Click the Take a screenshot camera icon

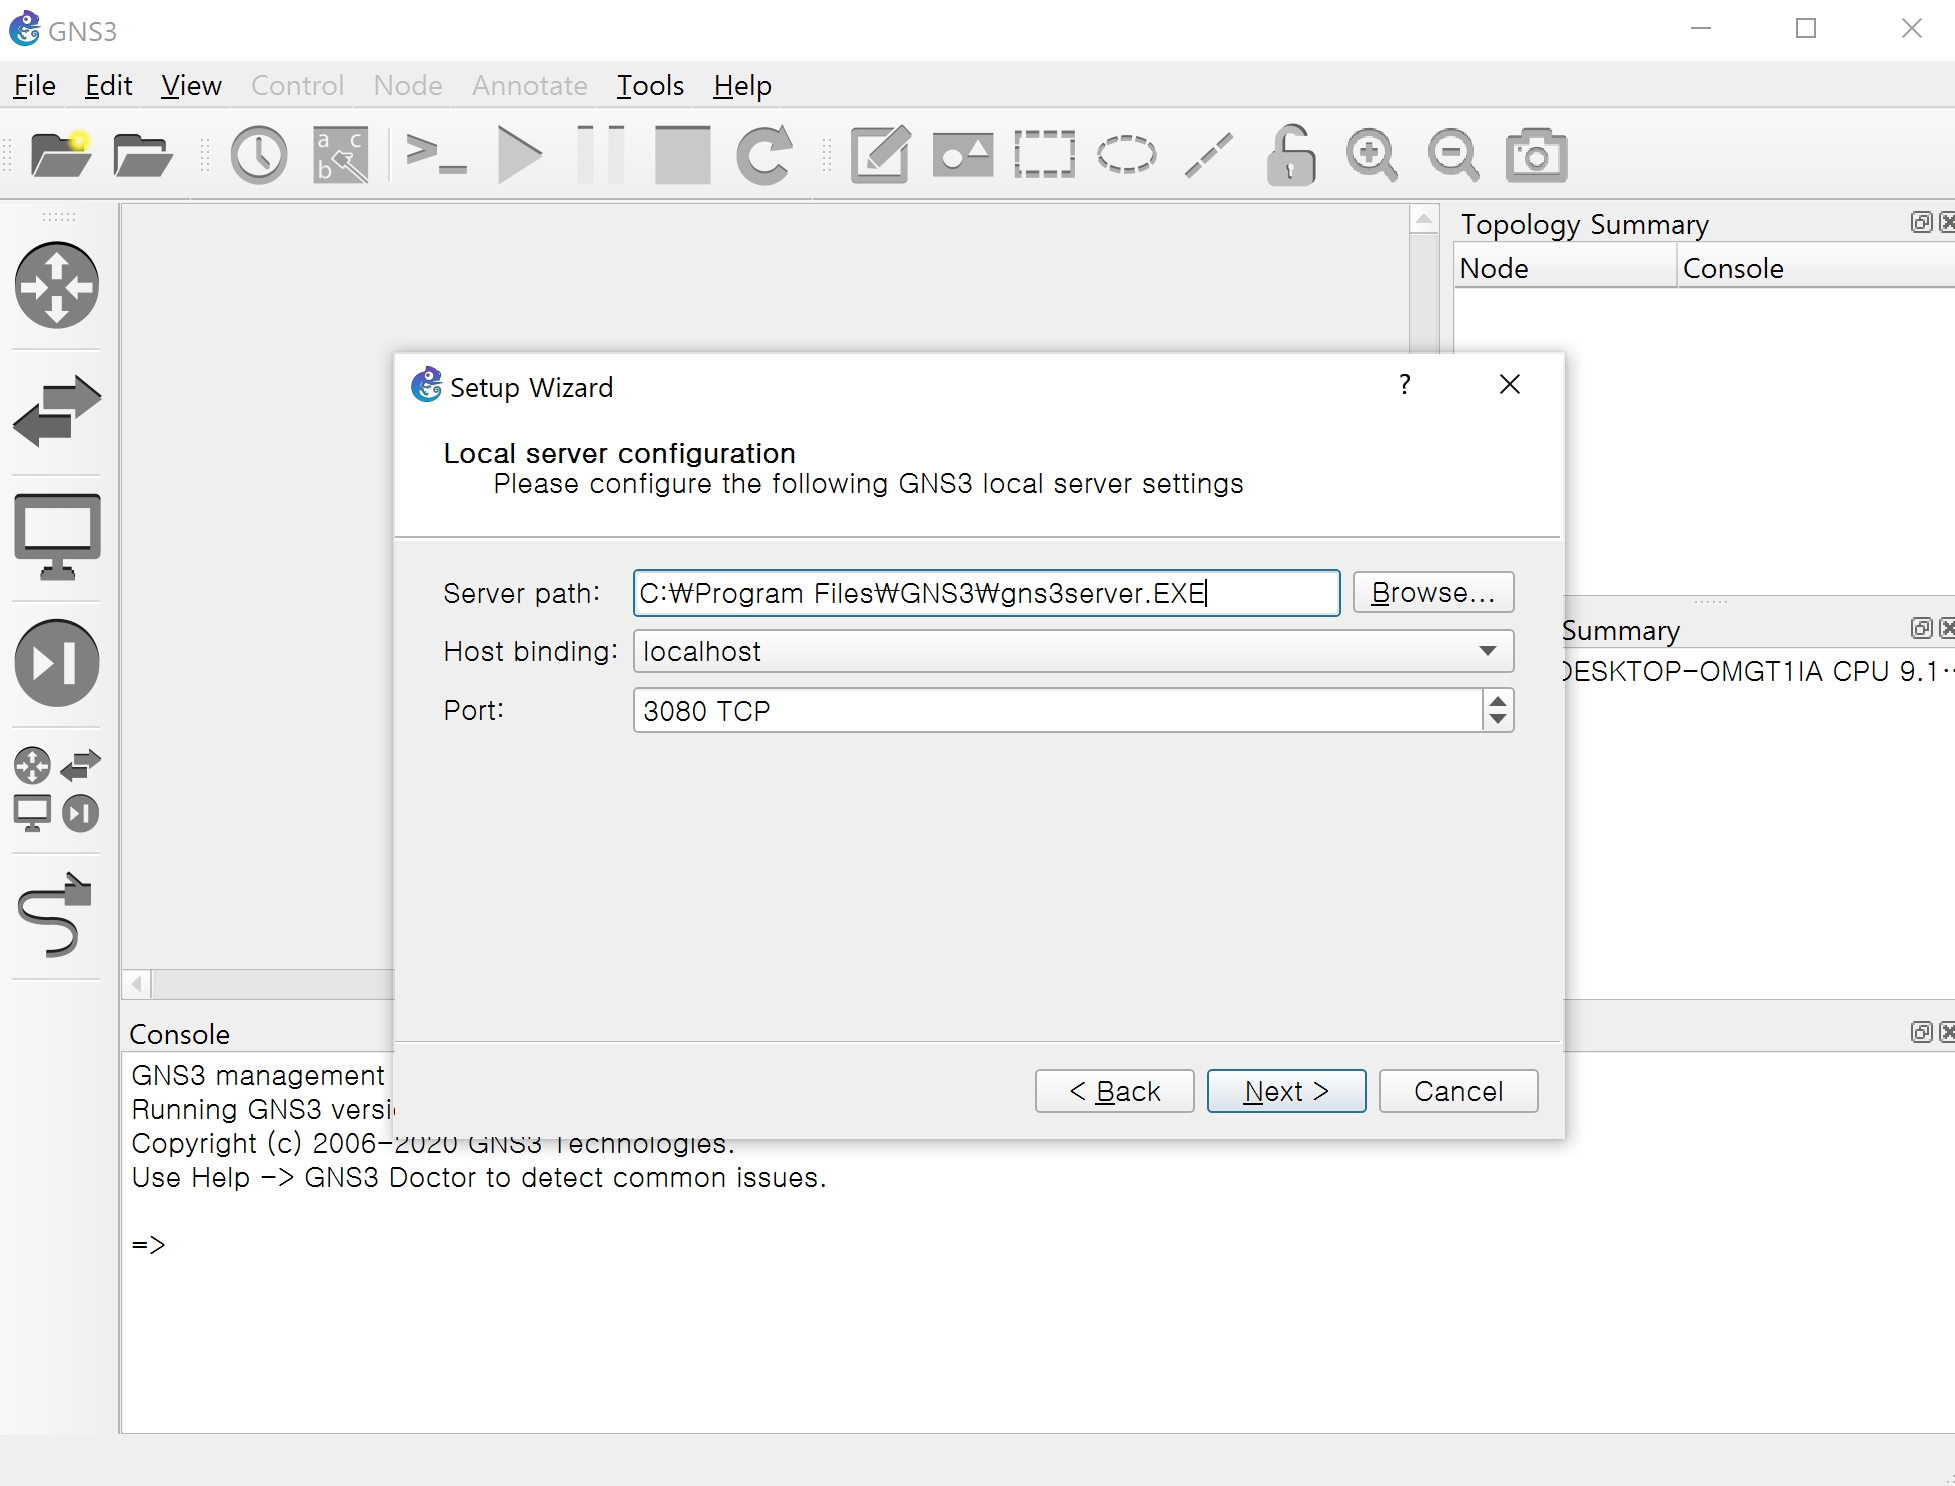tap(1535, 155)
